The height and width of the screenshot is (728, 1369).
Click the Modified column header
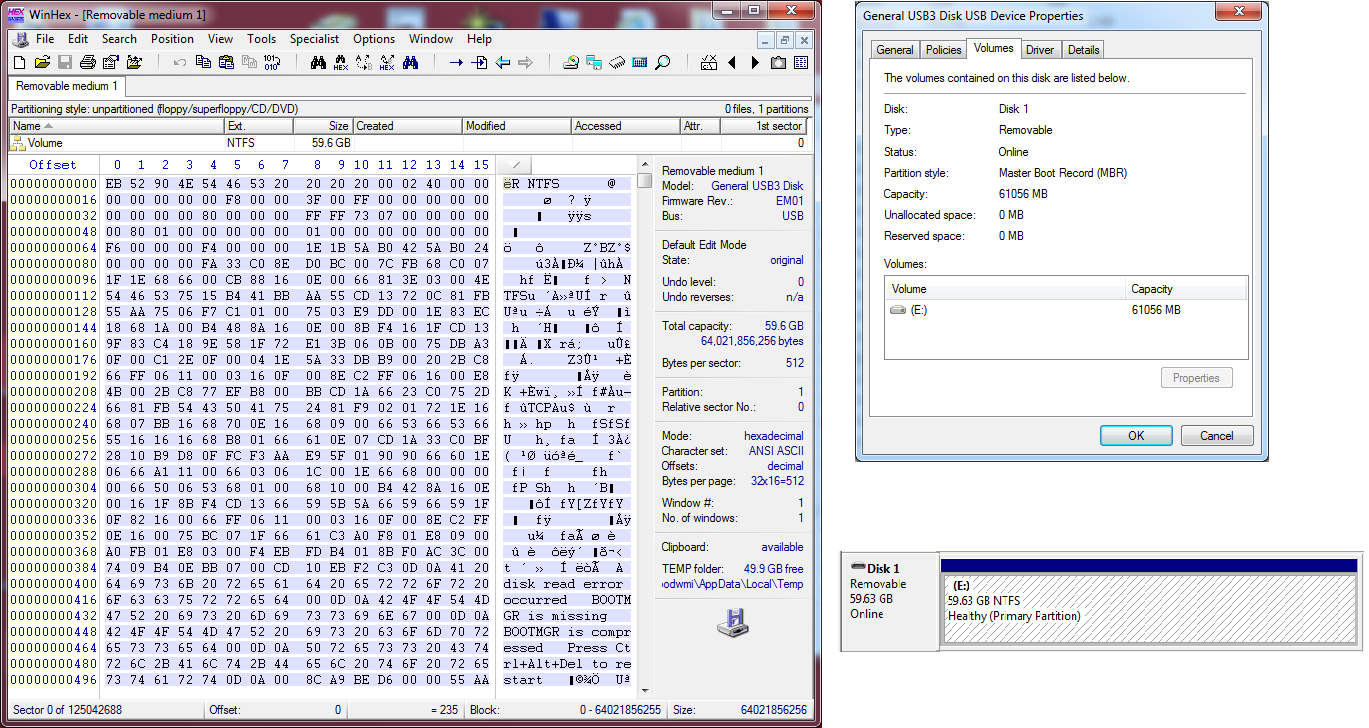[517, 126]
